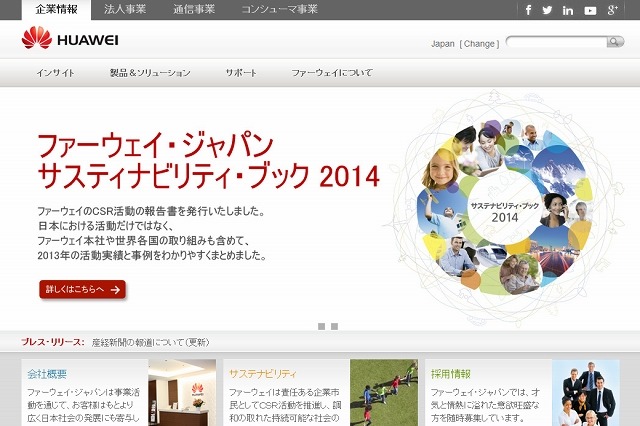Open the サポート menu
Viewport: 640px width, 426px height.
[241, 73]
